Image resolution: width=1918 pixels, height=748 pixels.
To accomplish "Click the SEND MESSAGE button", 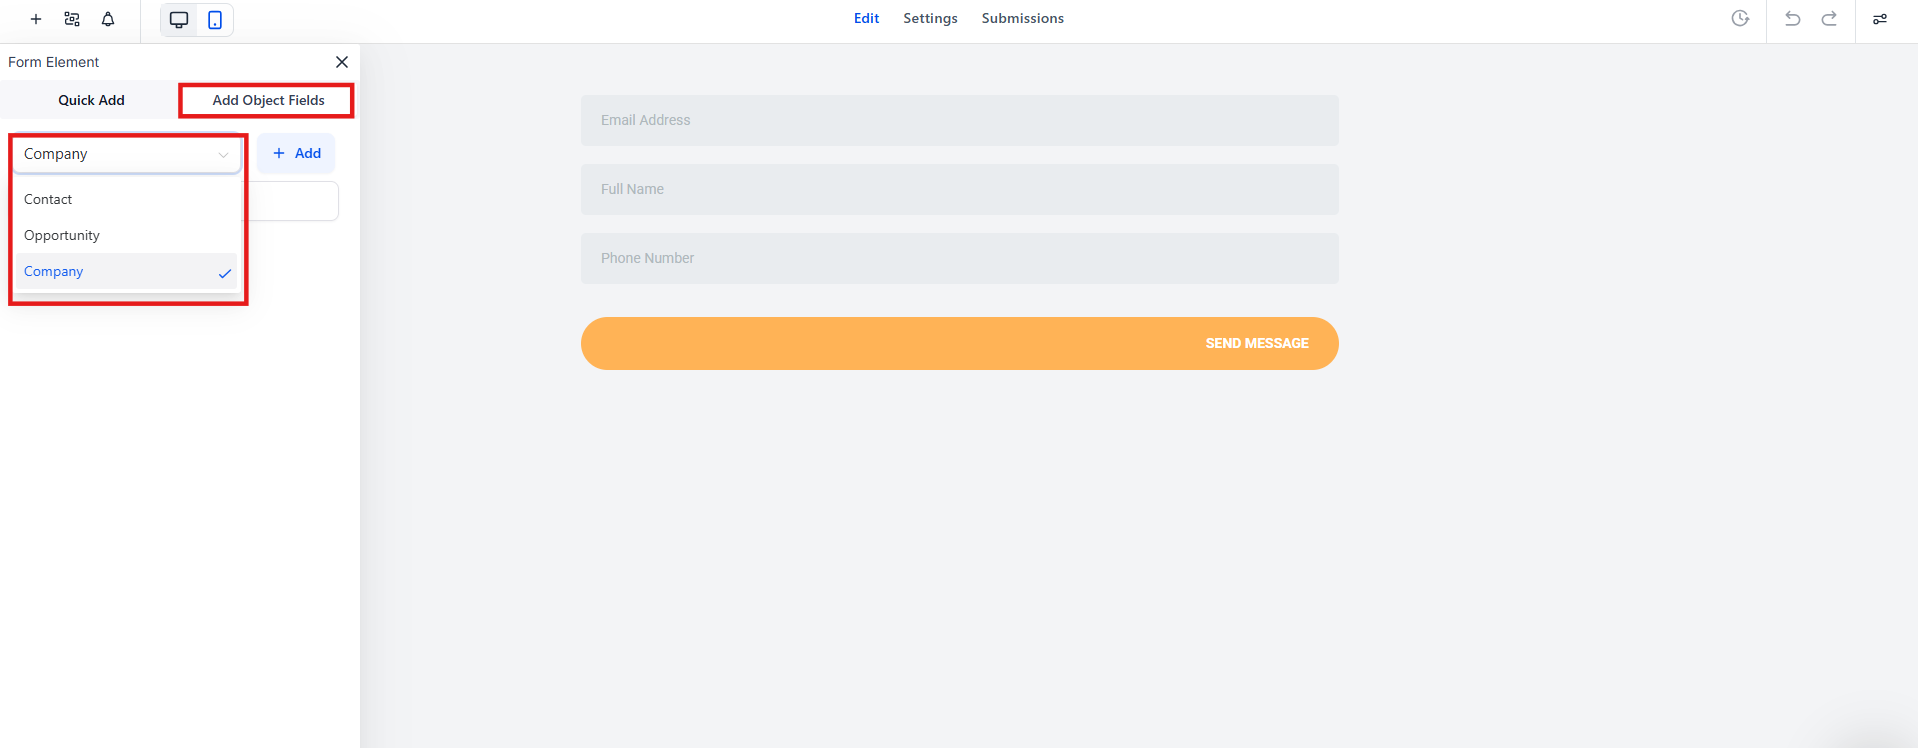I will [x=959, y=343].
